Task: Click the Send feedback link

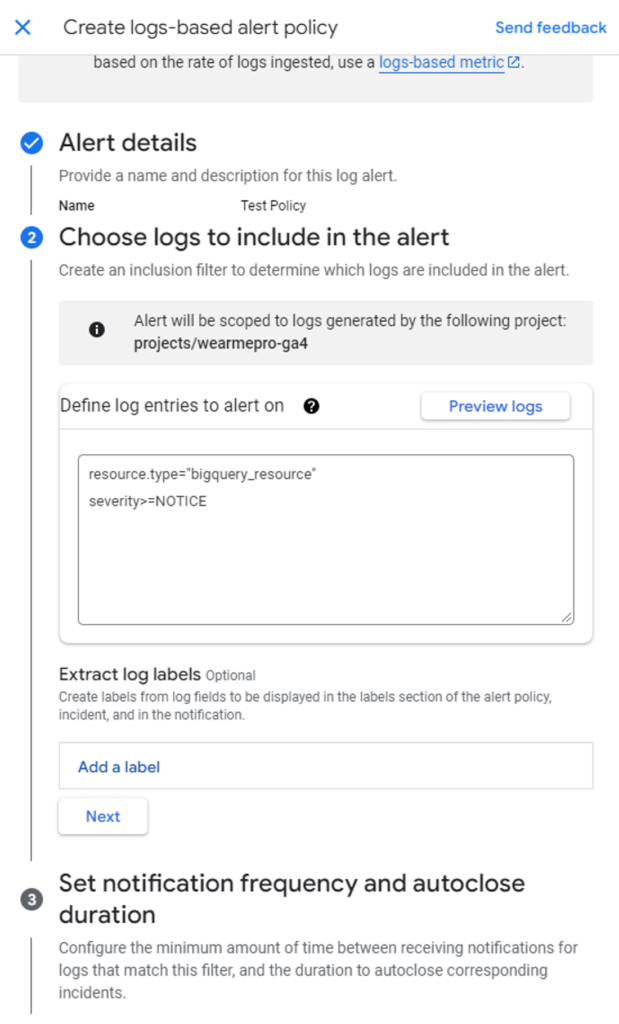Action: [550, 28]
